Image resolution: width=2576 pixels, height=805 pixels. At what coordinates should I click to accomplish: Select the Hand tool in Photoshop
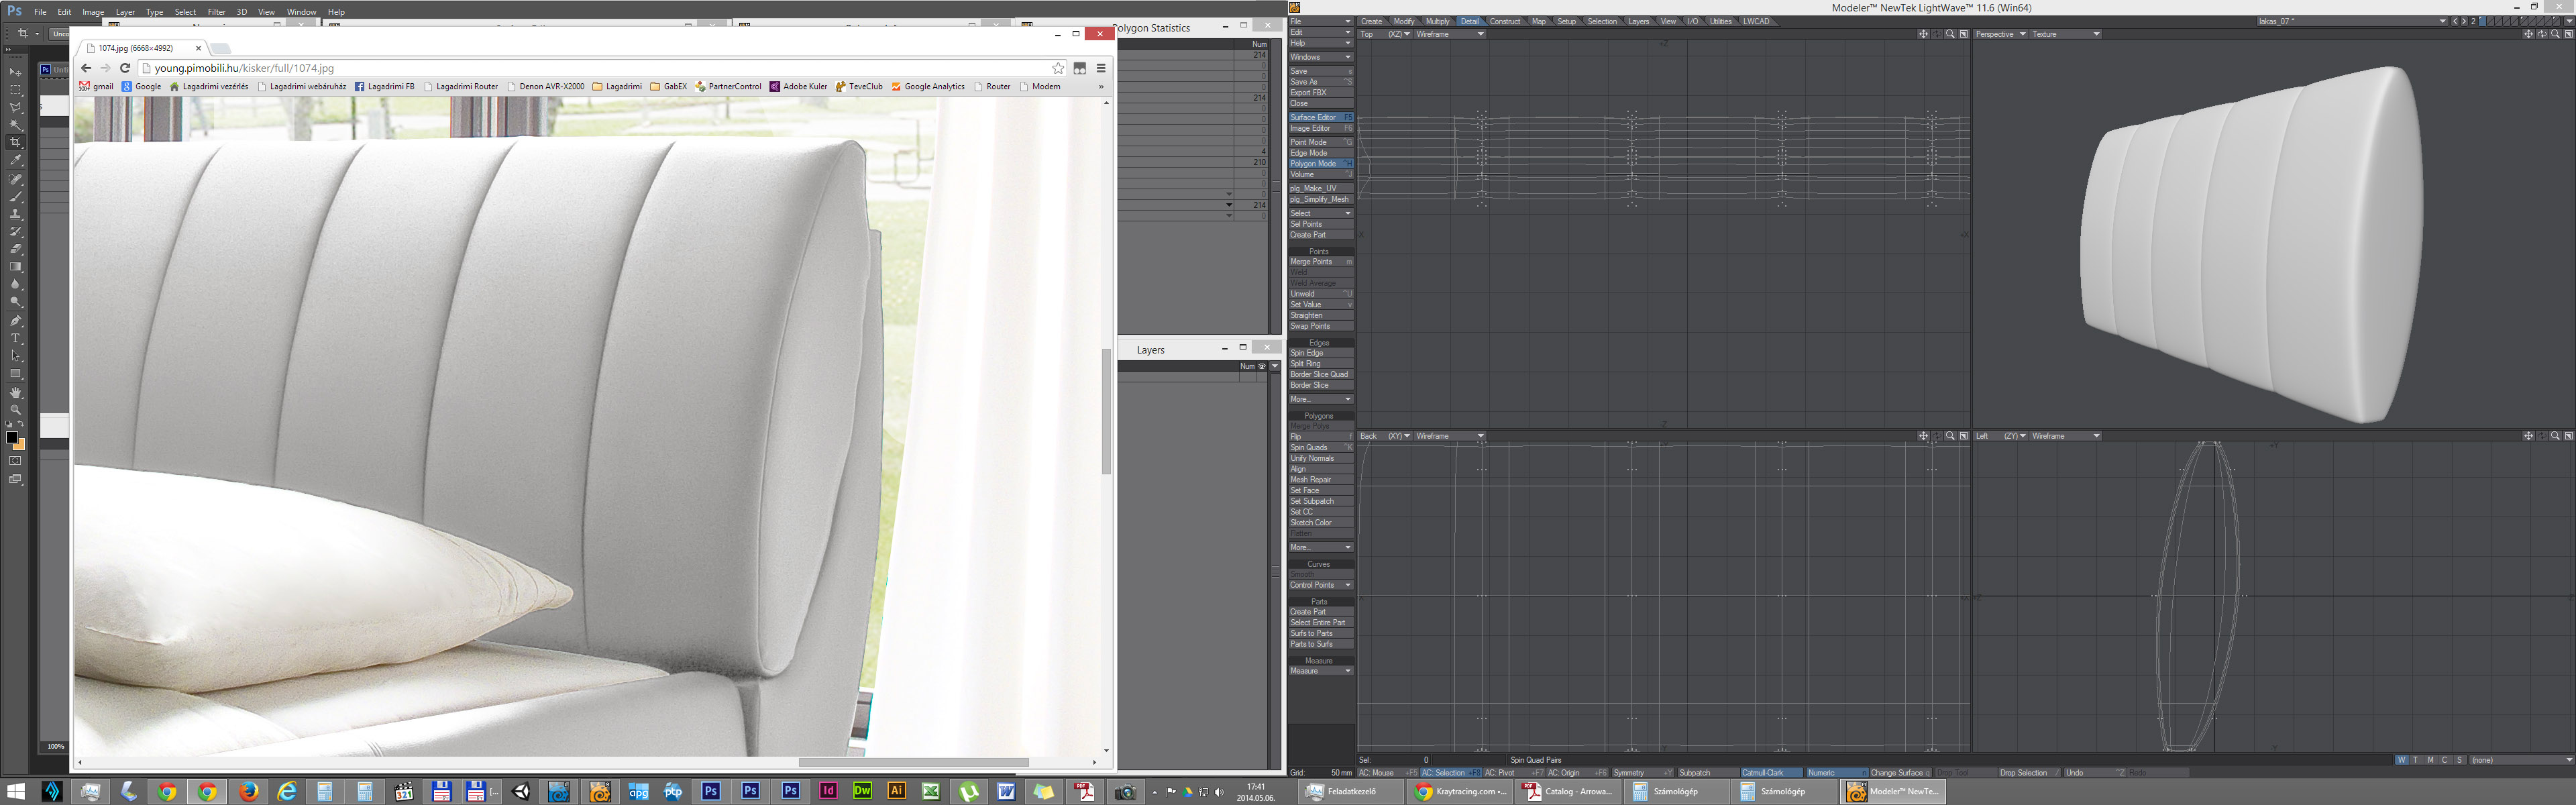[x=15, y=393]
